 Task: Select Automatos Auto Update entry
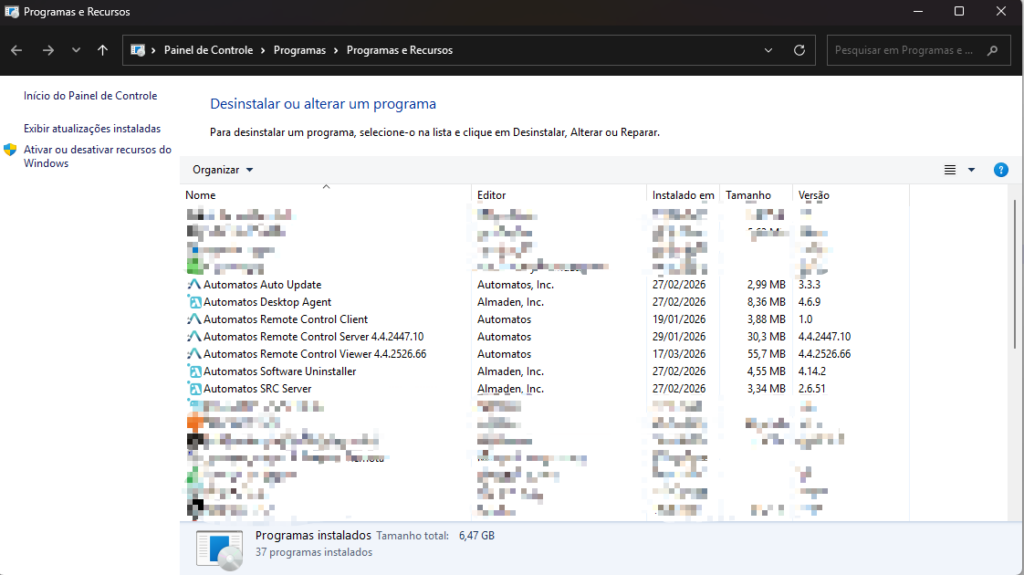[262, 285]
